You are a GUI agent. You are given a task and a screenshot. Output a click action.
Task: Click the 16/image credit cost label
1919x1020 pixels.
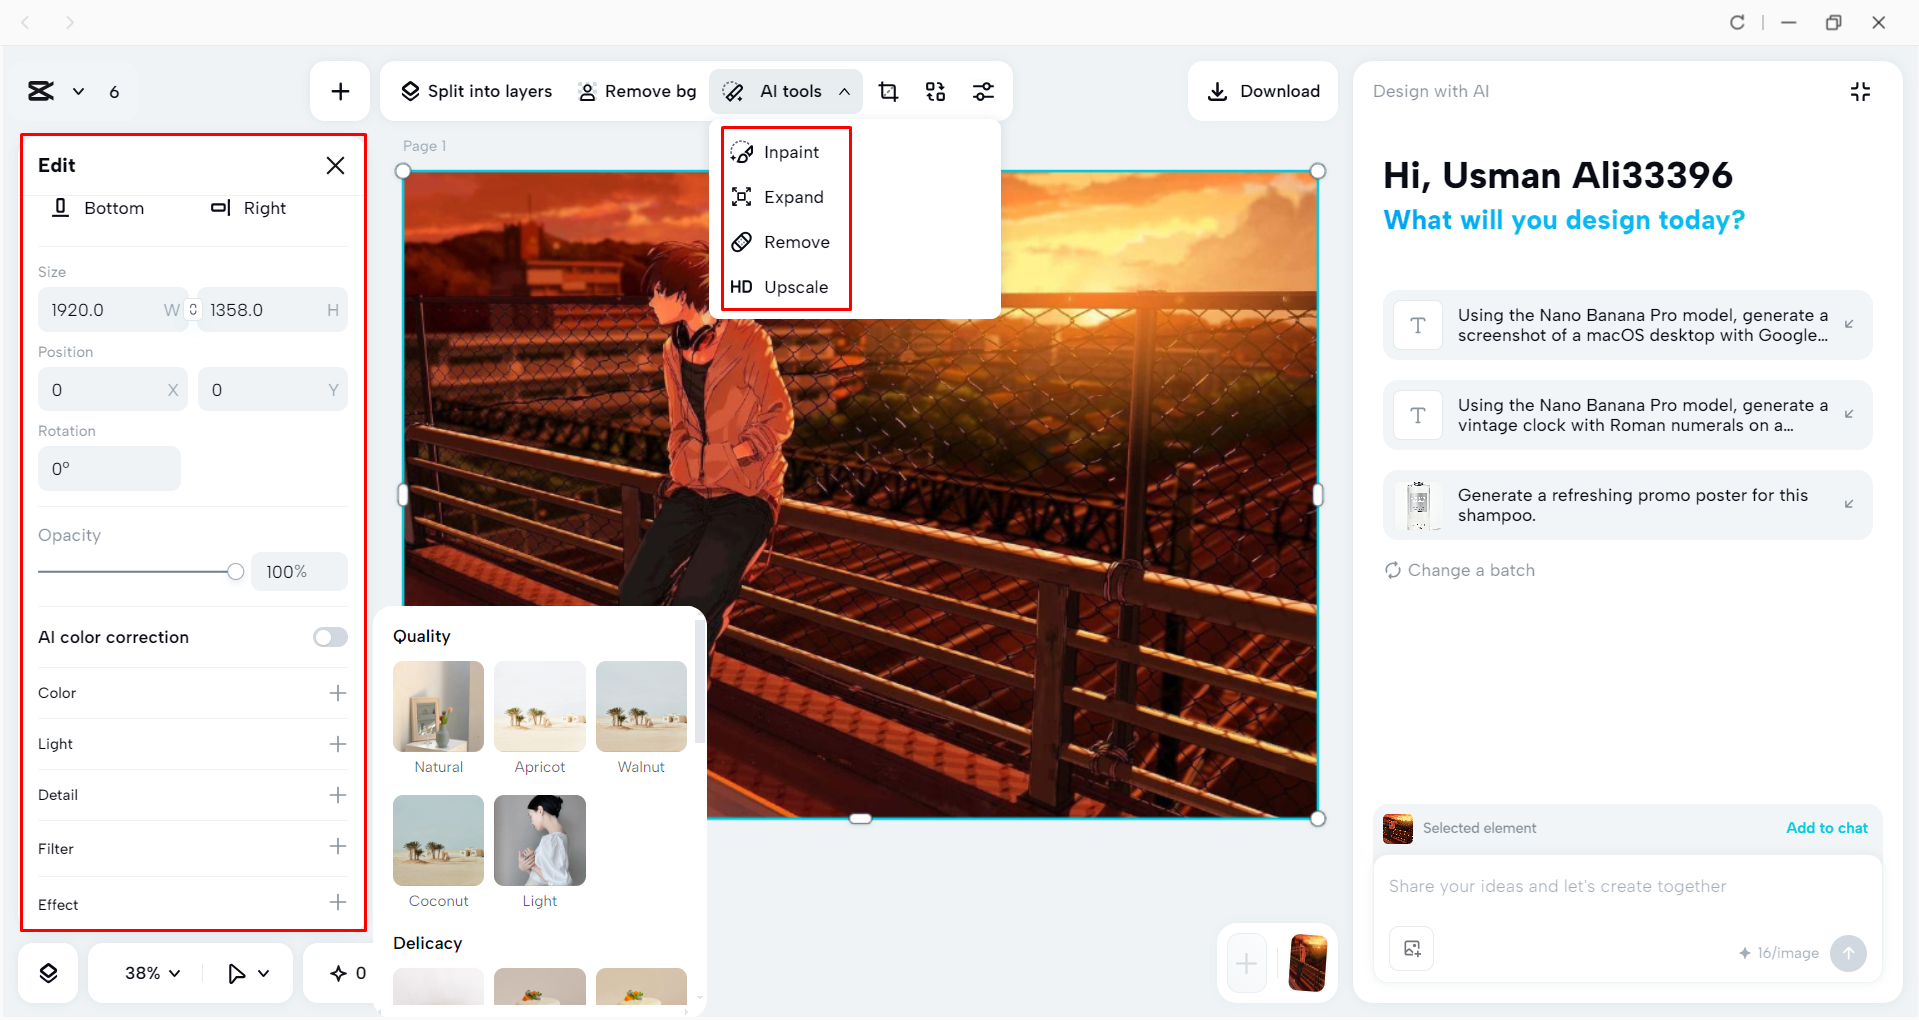1779,953
